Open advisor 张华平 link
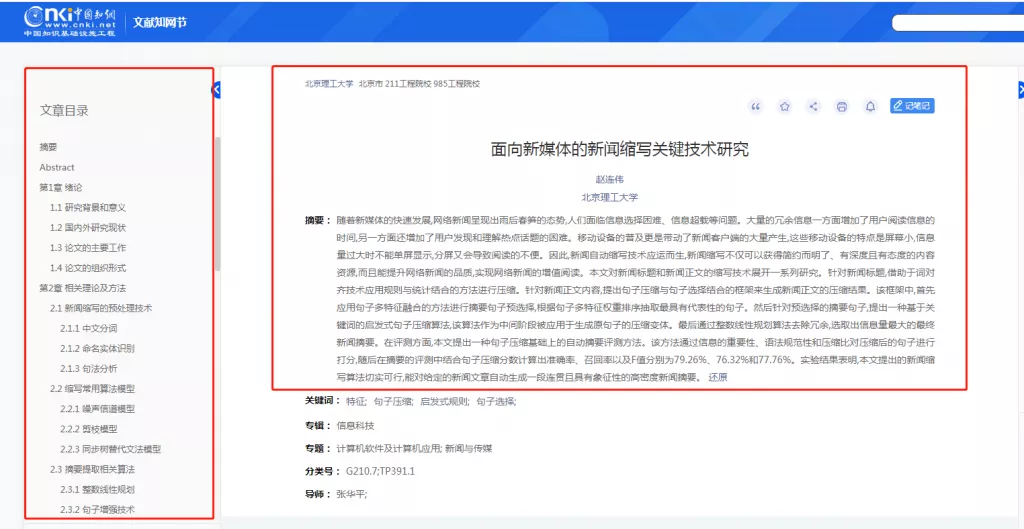The height and width of the screenshot is (529, 1024). click(x=351, y=494)
